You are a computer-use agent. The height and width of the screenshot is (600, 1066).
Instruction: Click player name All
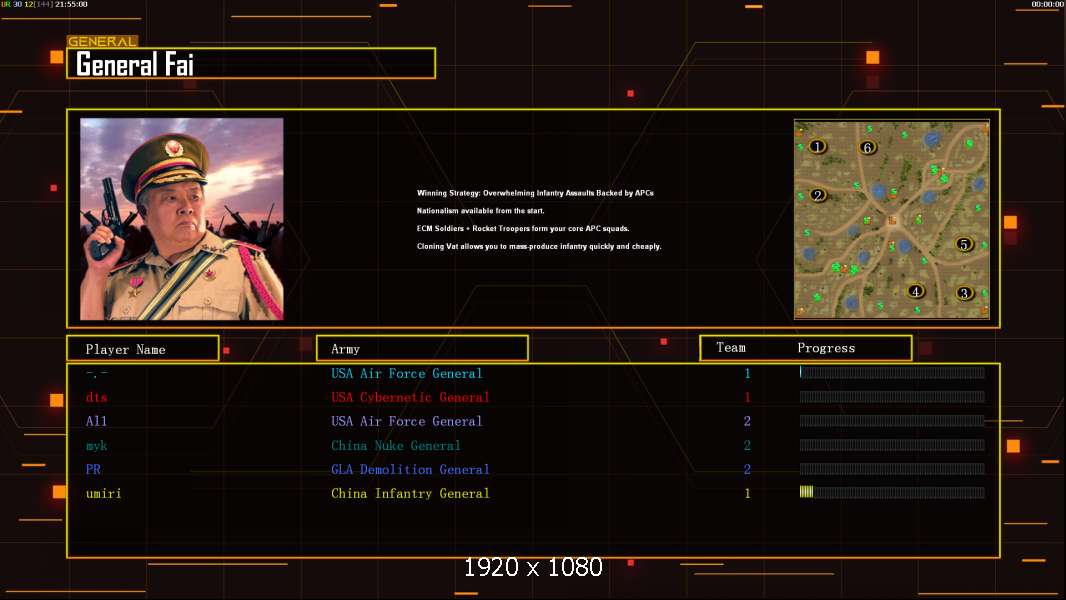(x=97, y=421)
